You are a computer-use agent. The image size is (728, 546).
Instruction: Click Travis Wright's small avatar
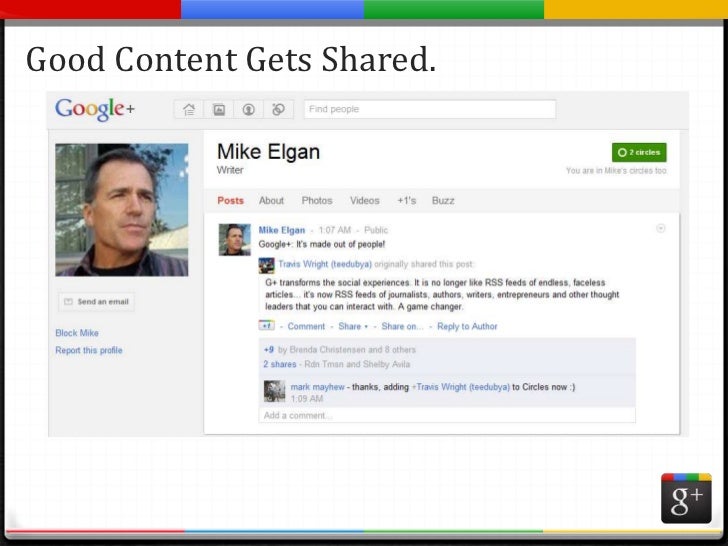pos(266,266)
